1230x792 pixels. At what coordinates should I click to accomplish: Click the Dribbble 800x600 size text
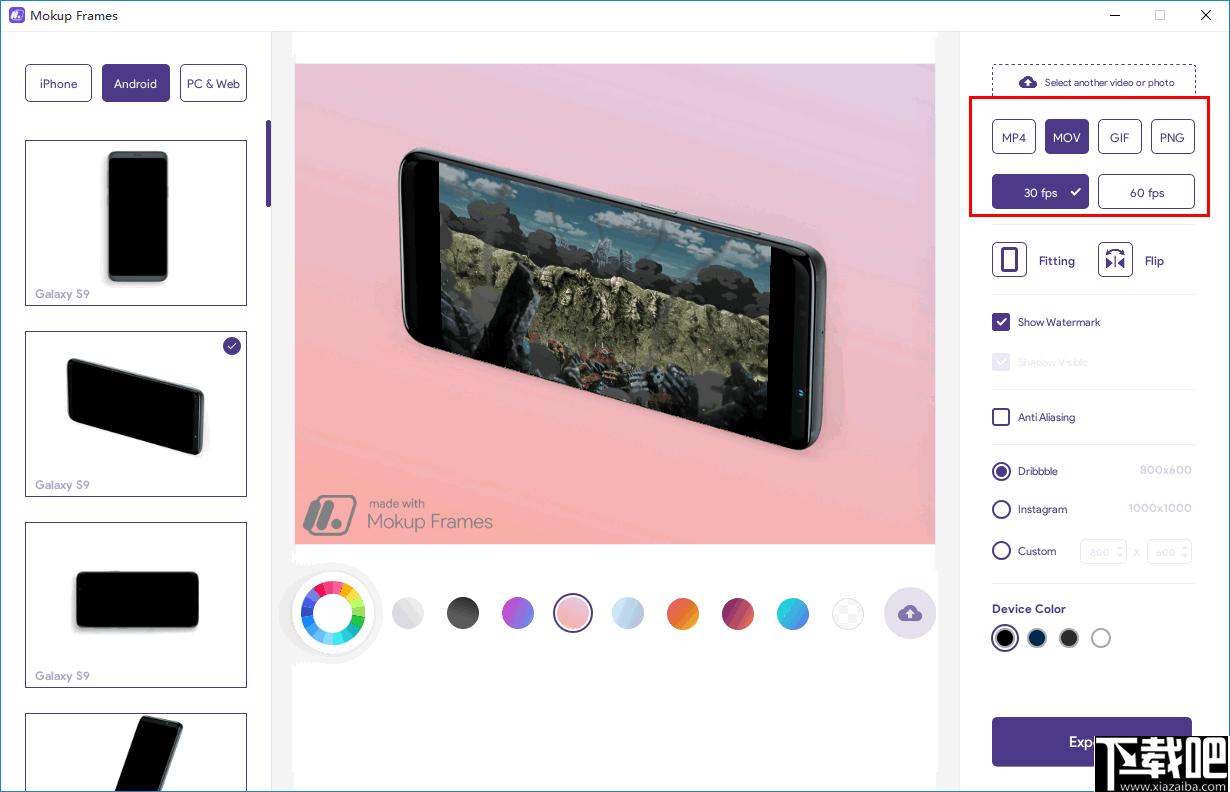[x=1165, y=470]
